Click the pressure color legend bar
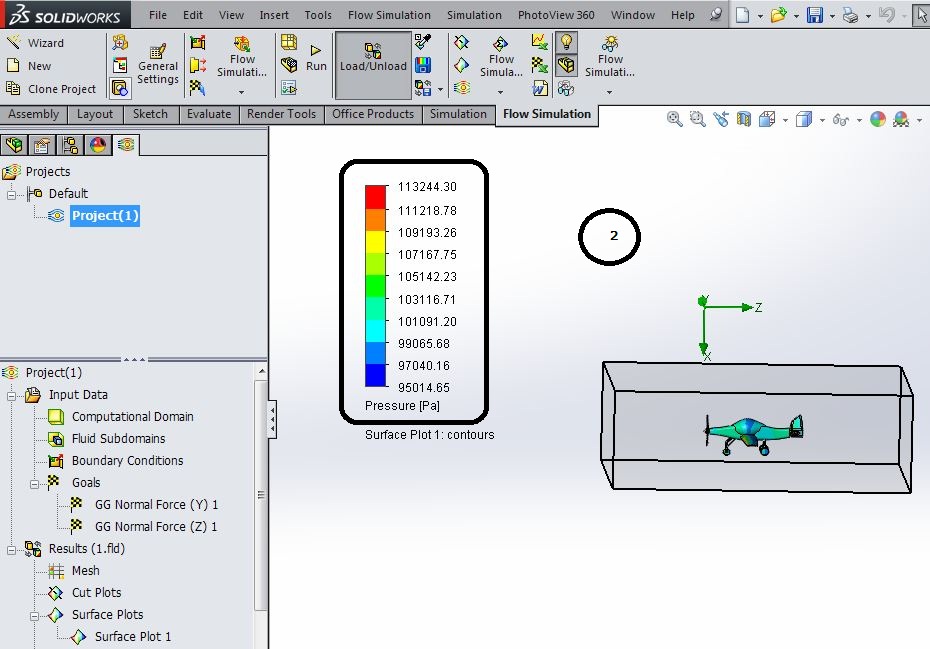Screen dimensions: 930x649 [x=375, y=287]
